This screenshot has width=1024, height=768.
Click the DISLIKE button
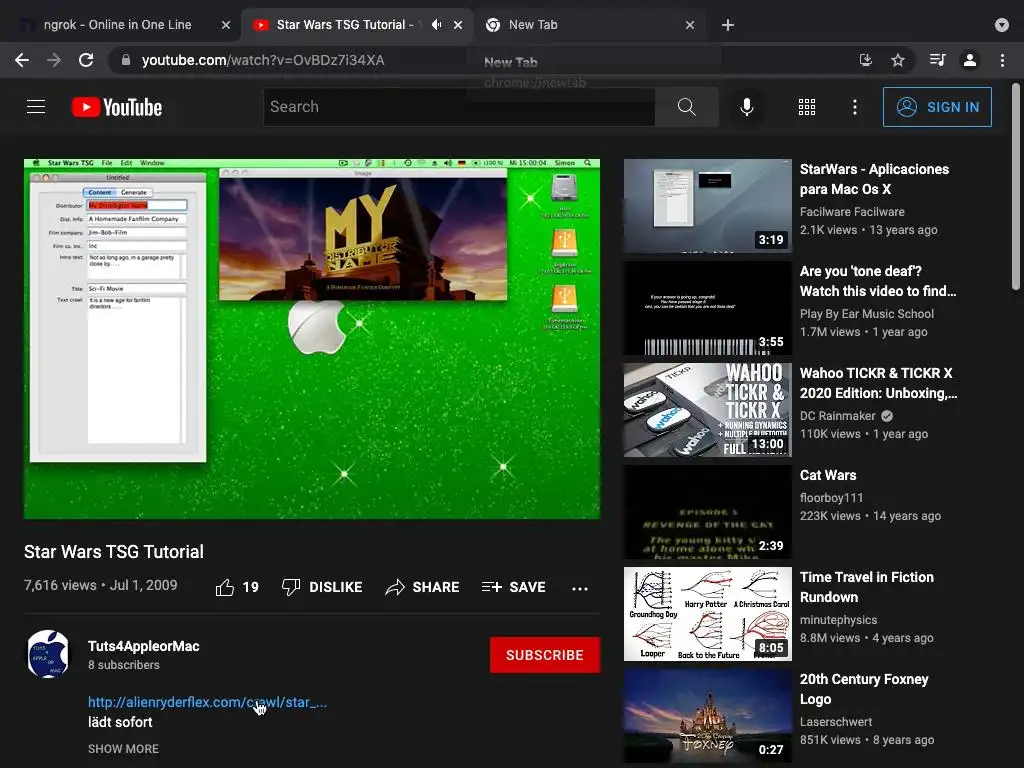pos(322,587)
